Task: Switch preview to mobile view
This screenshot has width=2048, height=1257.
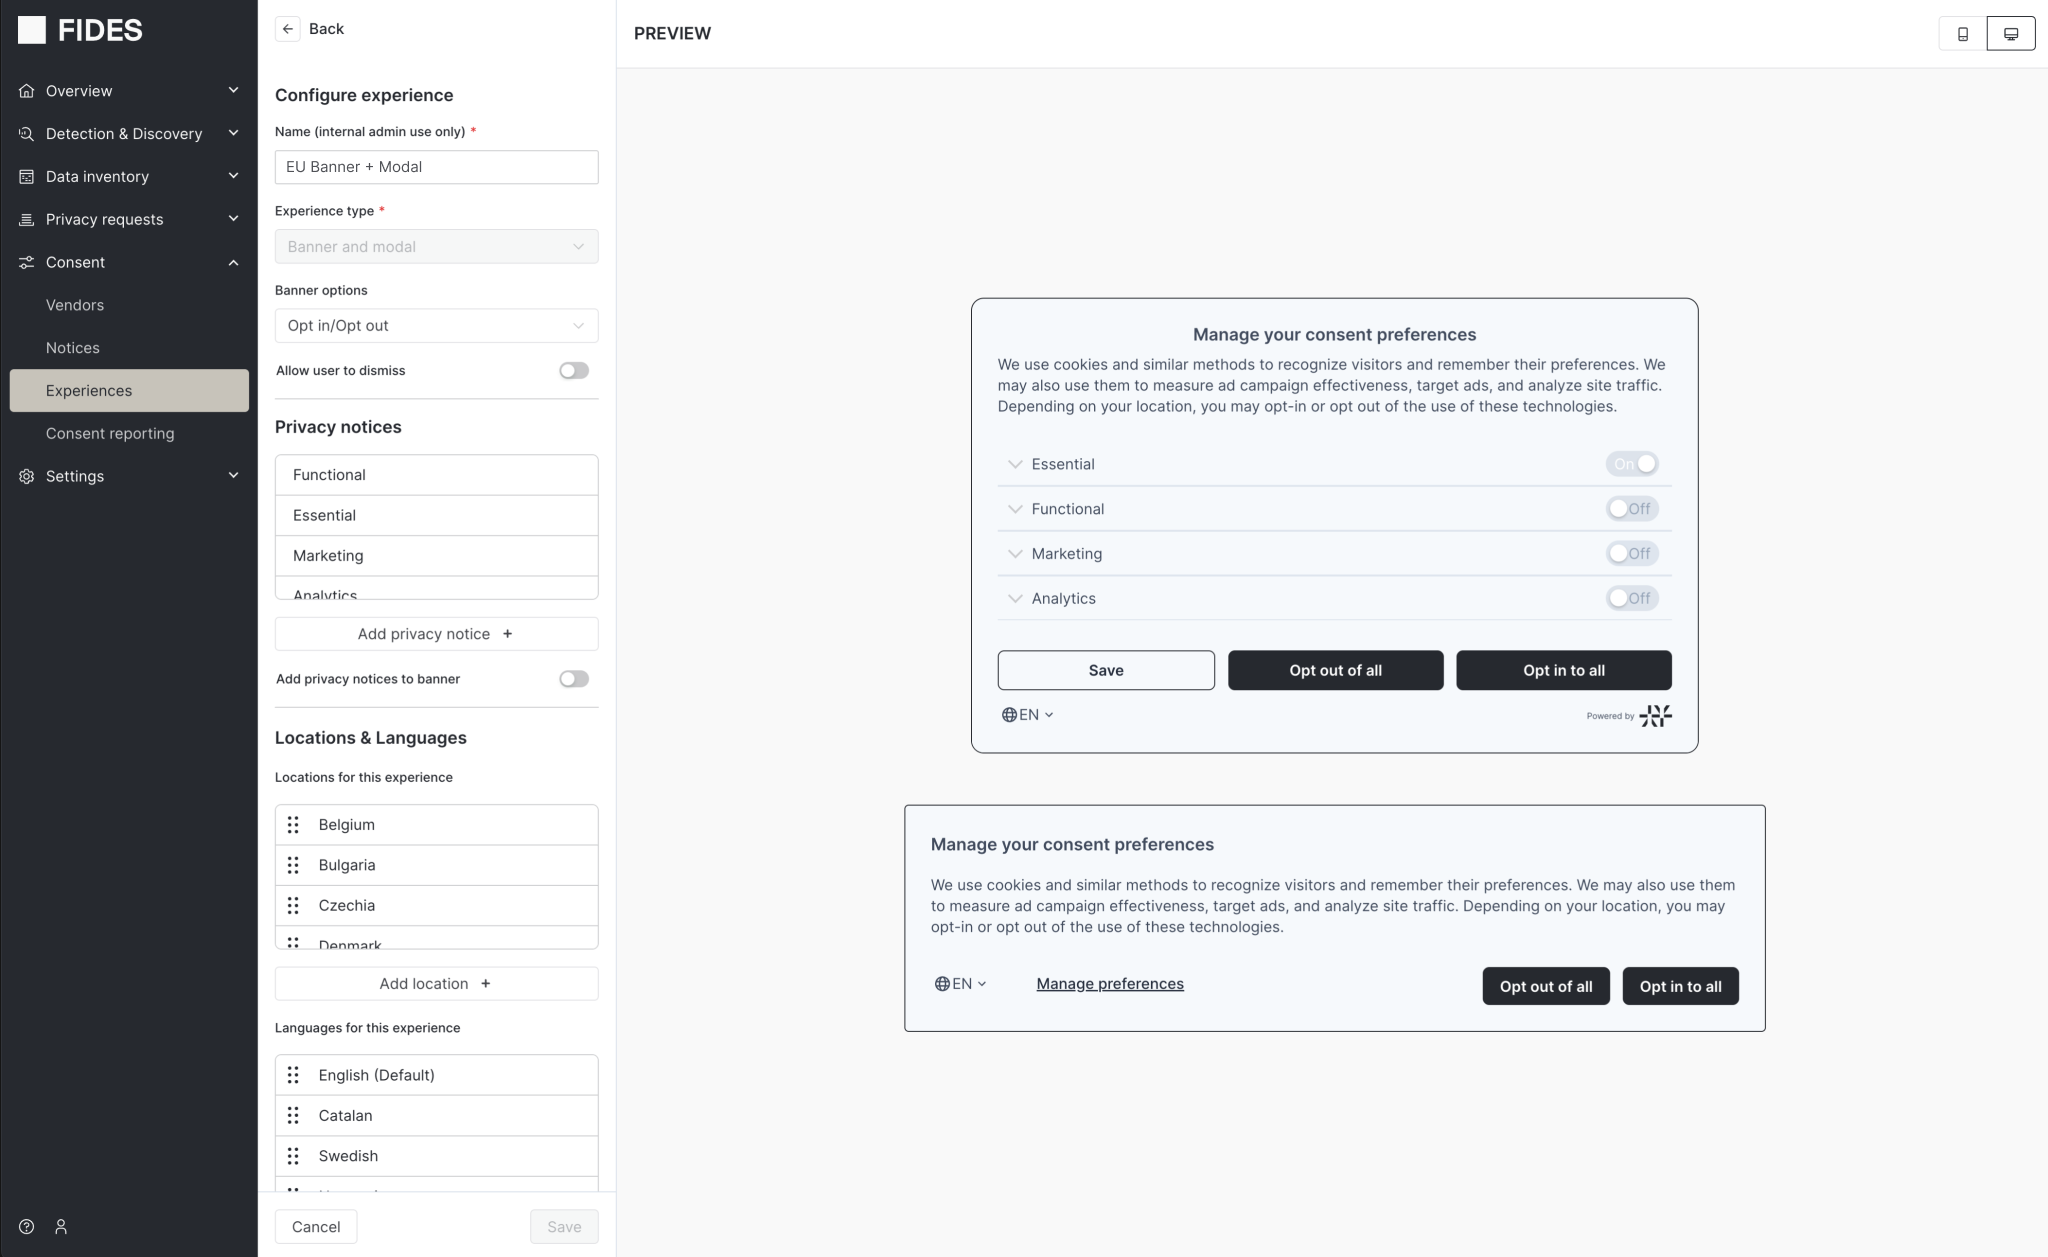Action: point(1961,32)
